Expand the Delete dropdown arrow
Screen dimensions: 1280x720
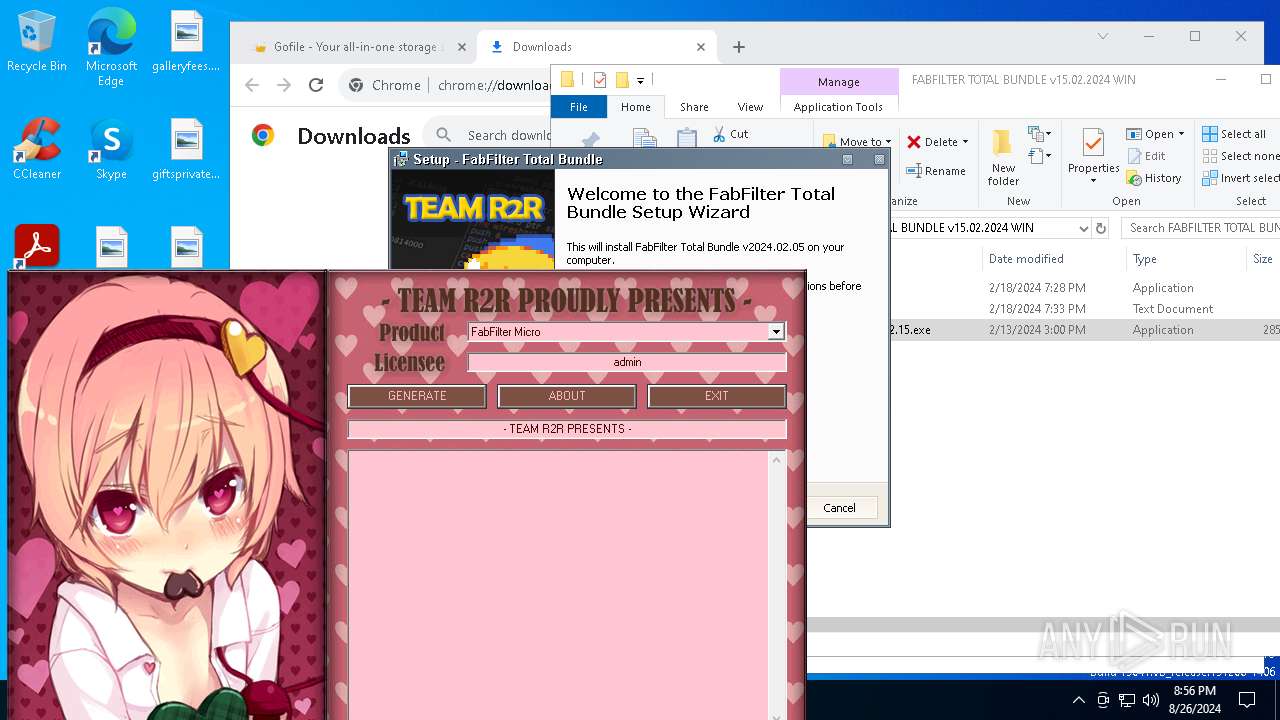965,142
